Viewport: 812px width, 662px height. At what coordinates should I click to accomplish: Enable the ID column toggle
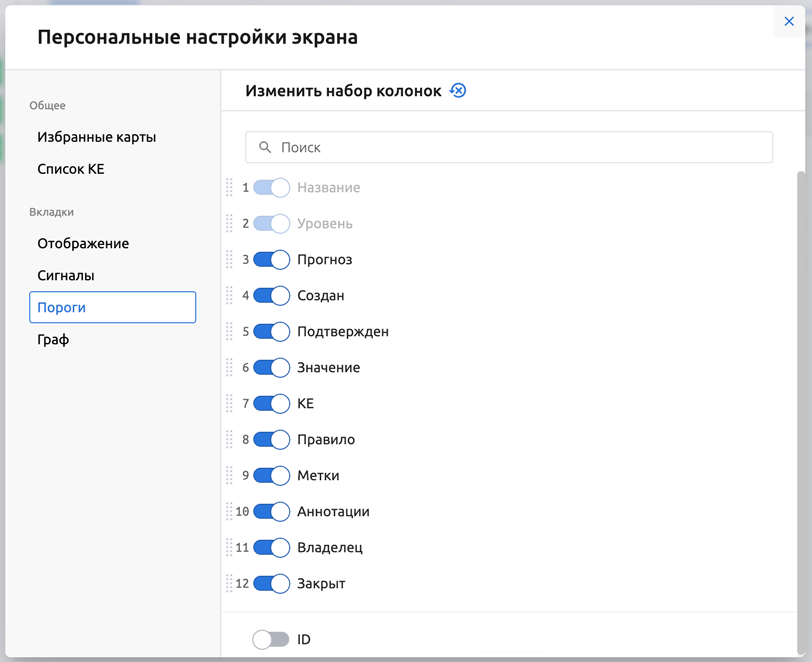pos(270,640)
